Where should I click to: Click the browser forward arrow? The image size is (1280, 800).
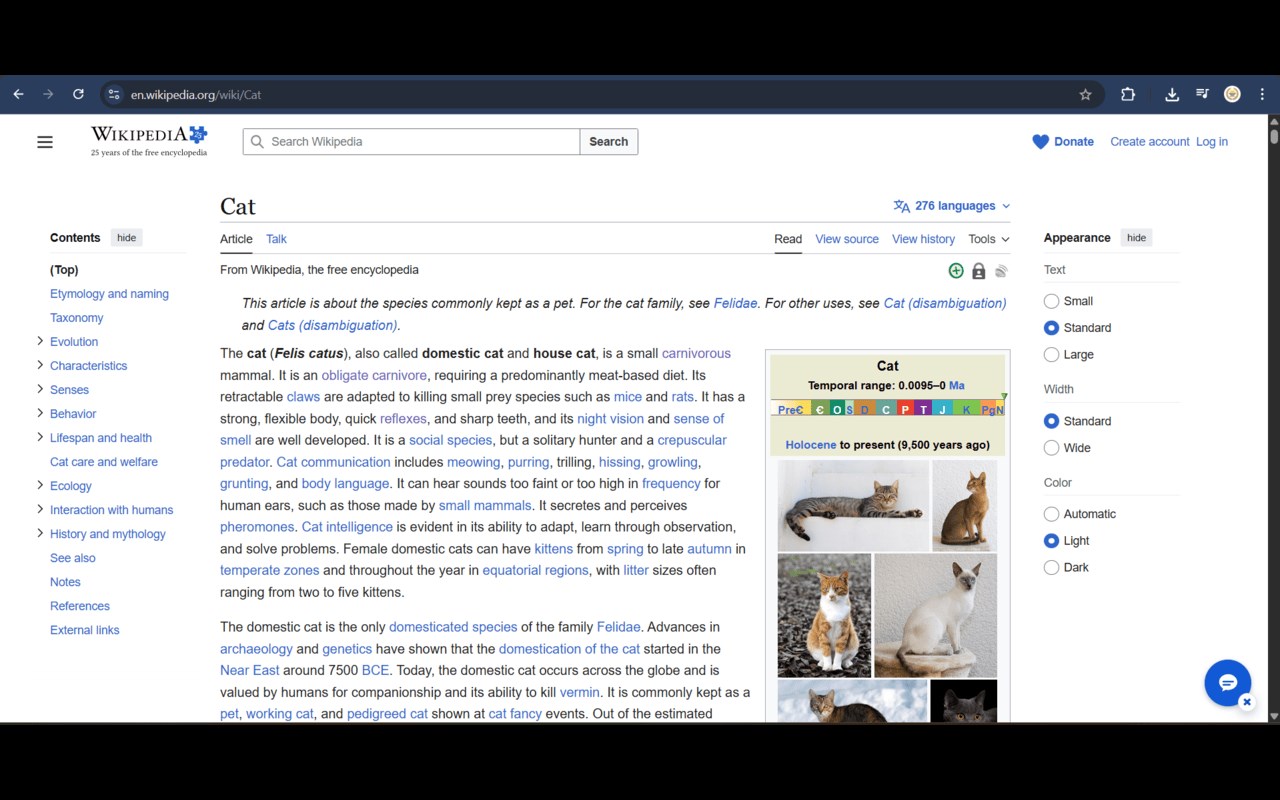tap(48, 94)
